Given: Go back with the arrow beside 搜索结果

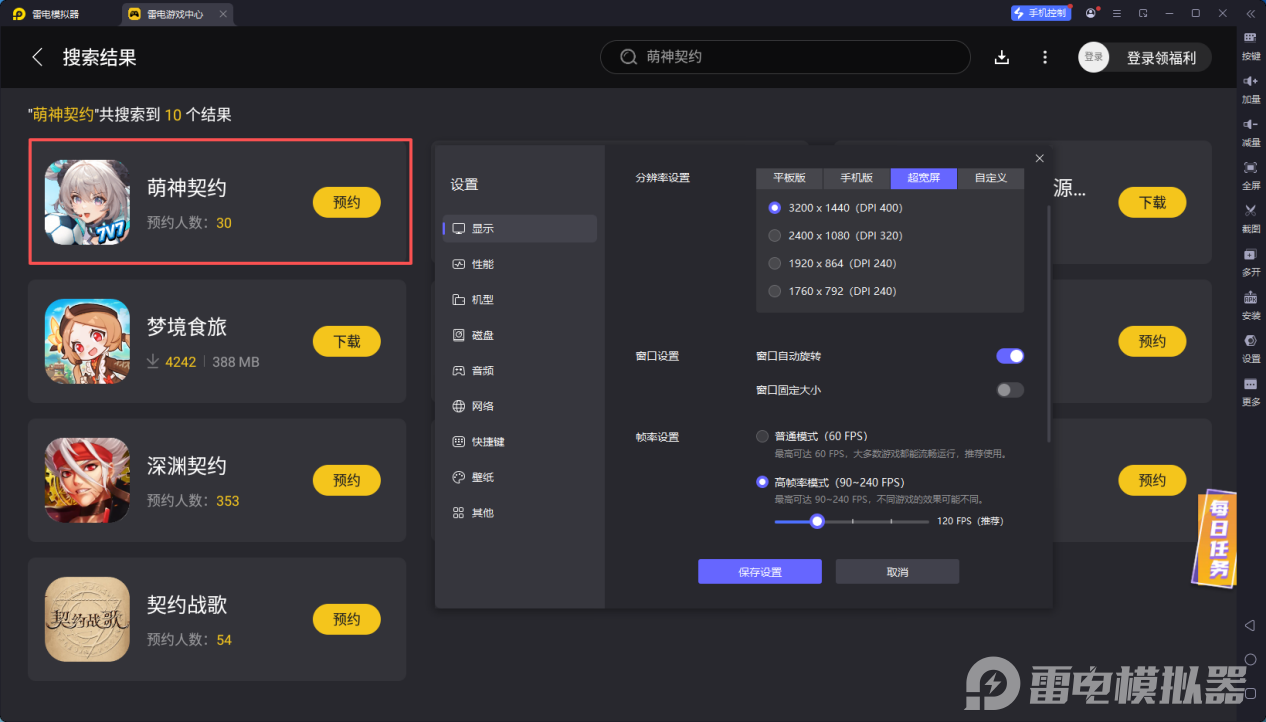Looking at the screenshot, I should [38, 57].
